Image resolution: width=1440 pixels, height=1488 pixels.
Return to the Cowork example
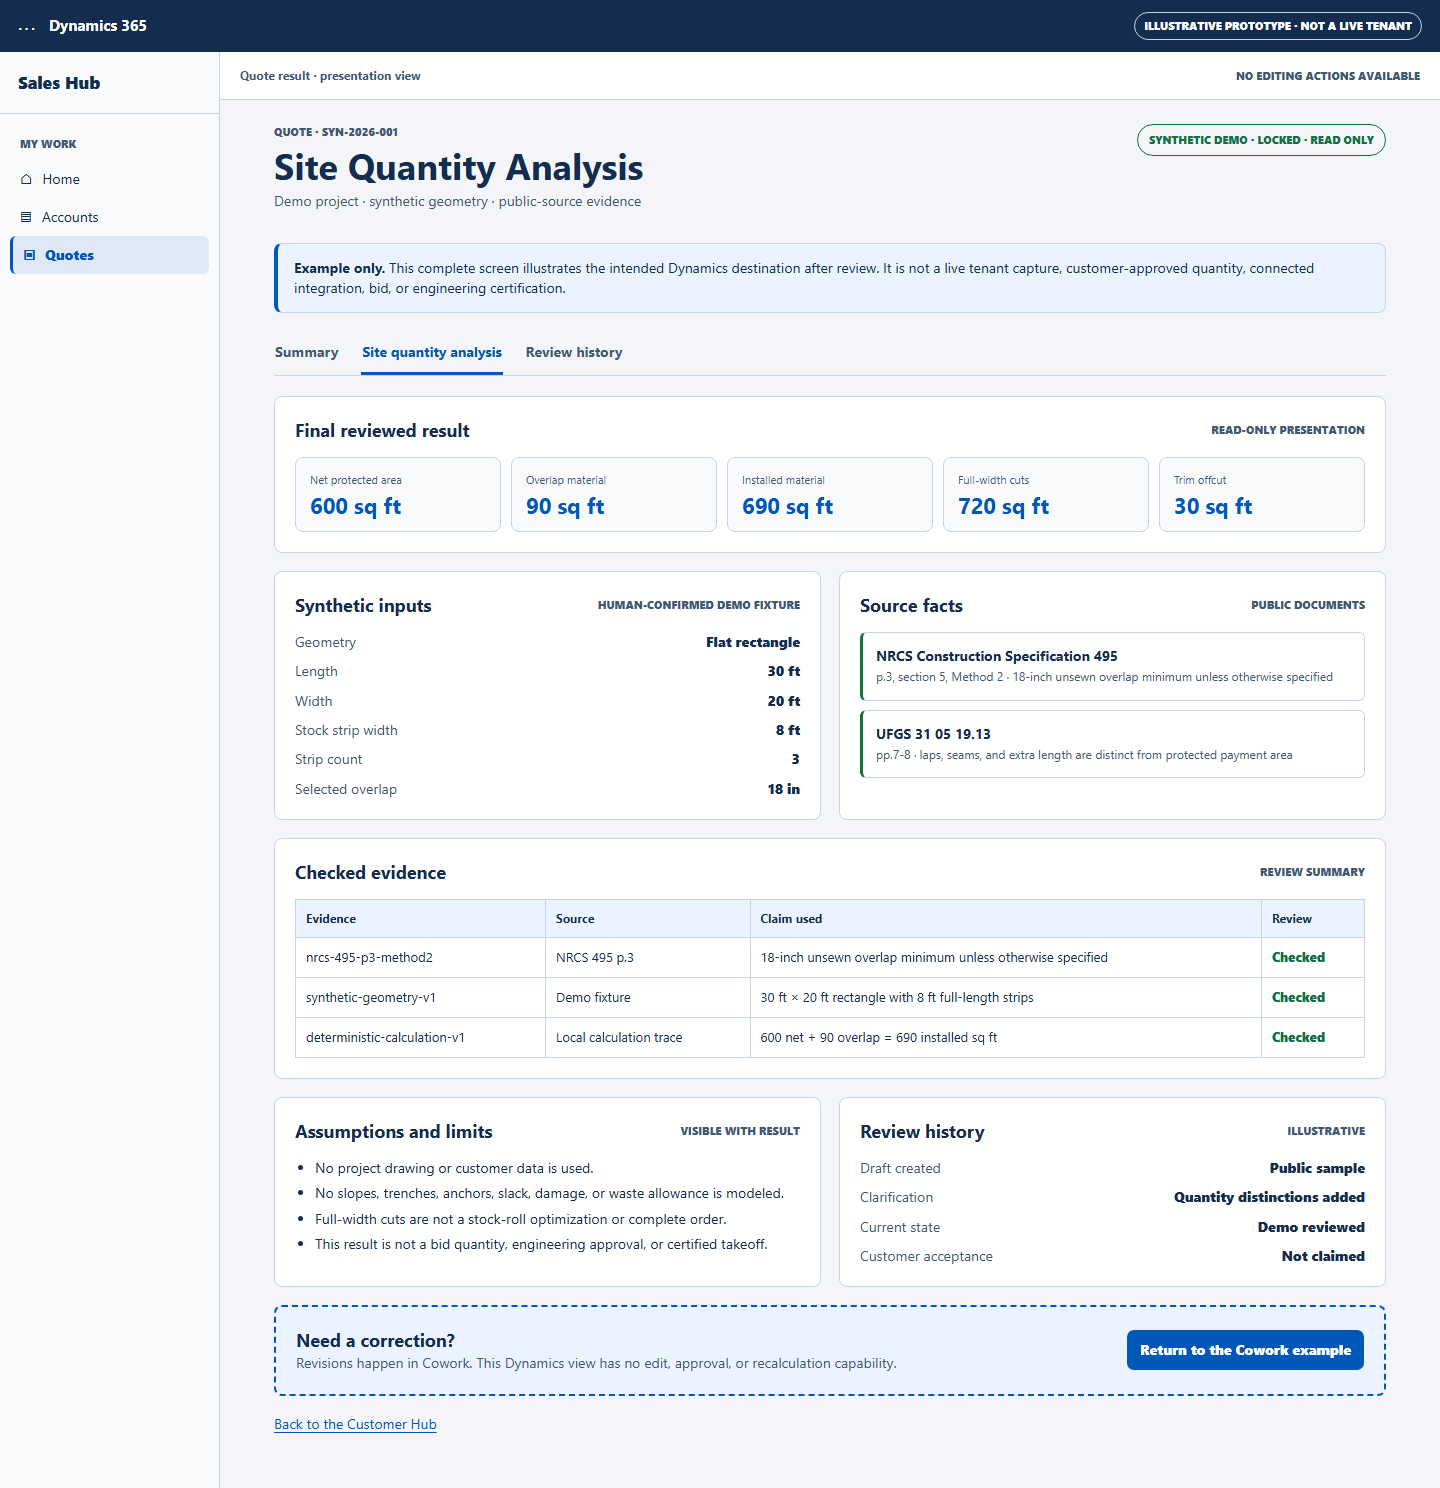(1245, 1350)
